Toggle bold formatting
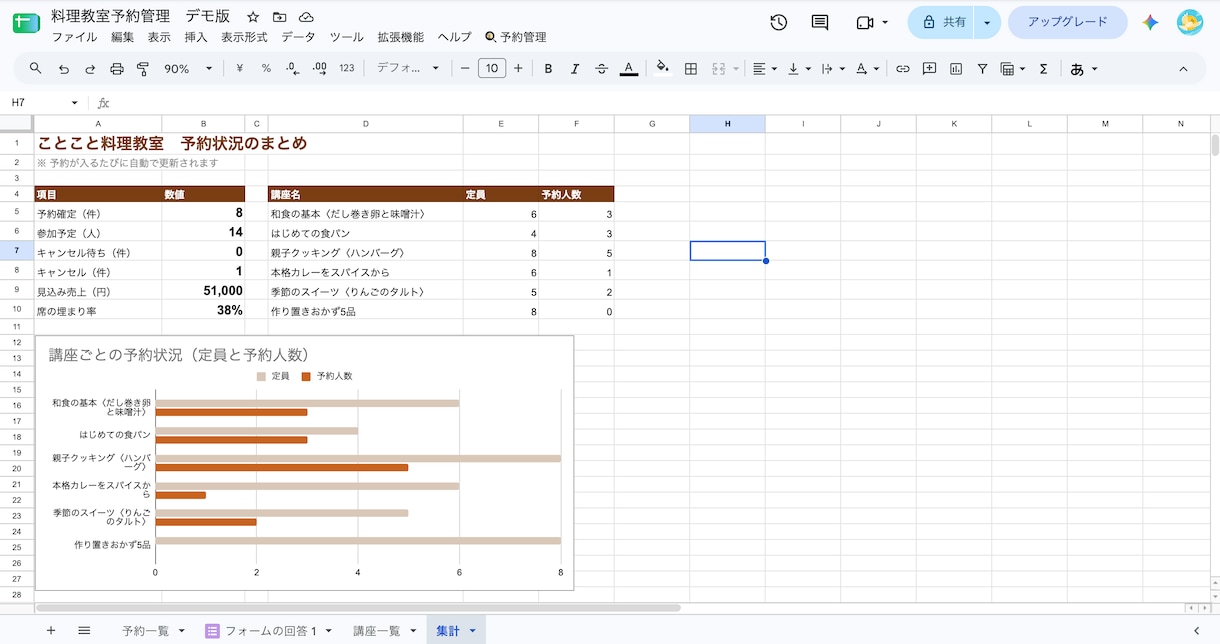The width and height of the screenshot is (1220, 644). pyautogui.click(x=548, y=69)
